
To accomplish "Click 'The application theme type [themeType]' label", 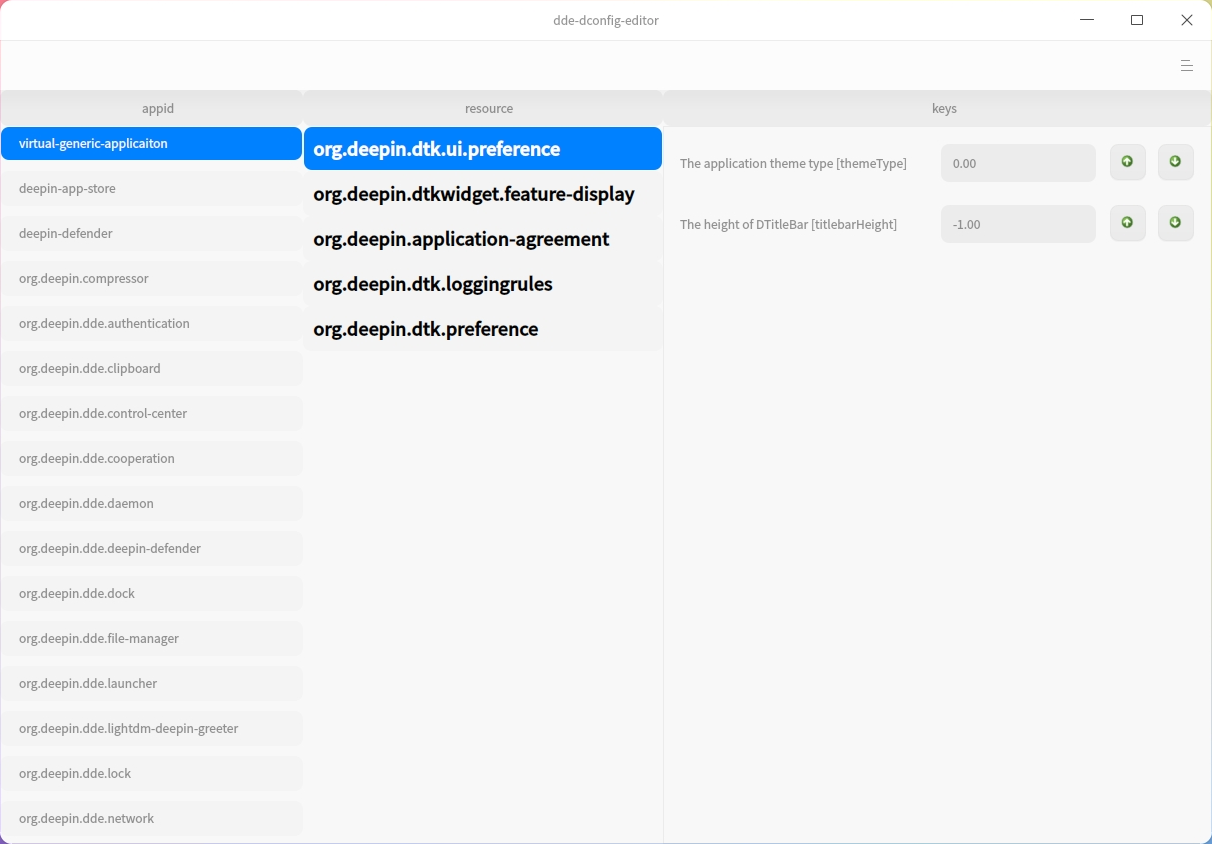I will click(x=793, y=163).
